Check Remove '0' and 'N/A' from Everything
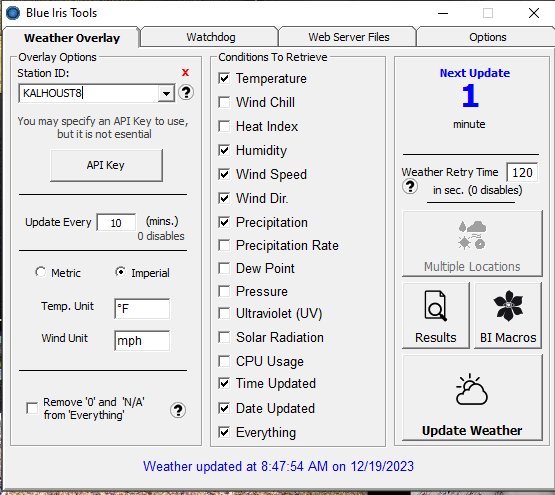Screen dimensions: 555x495 click(32, 408)
